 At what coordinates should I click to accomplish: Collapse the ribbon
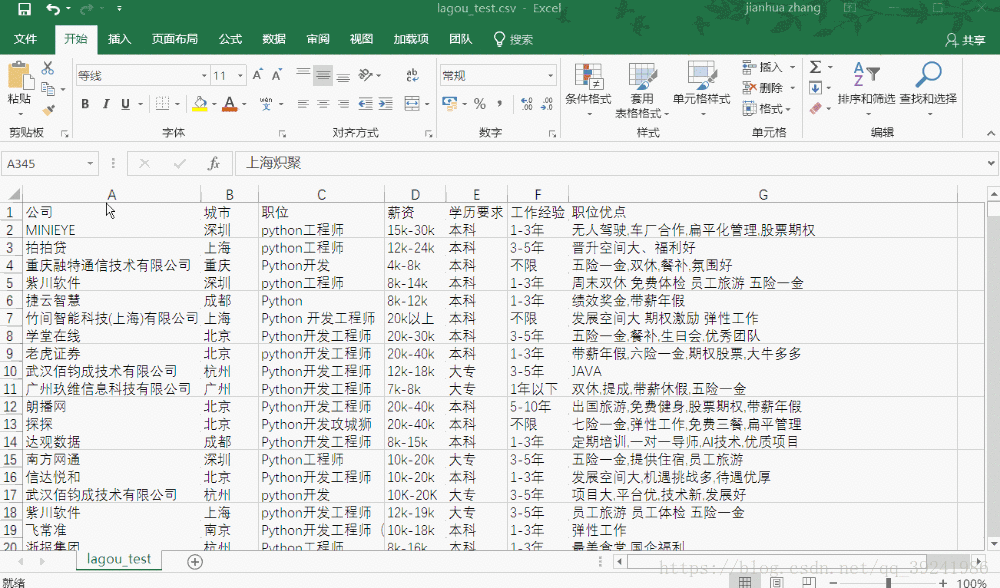[990, 133]
